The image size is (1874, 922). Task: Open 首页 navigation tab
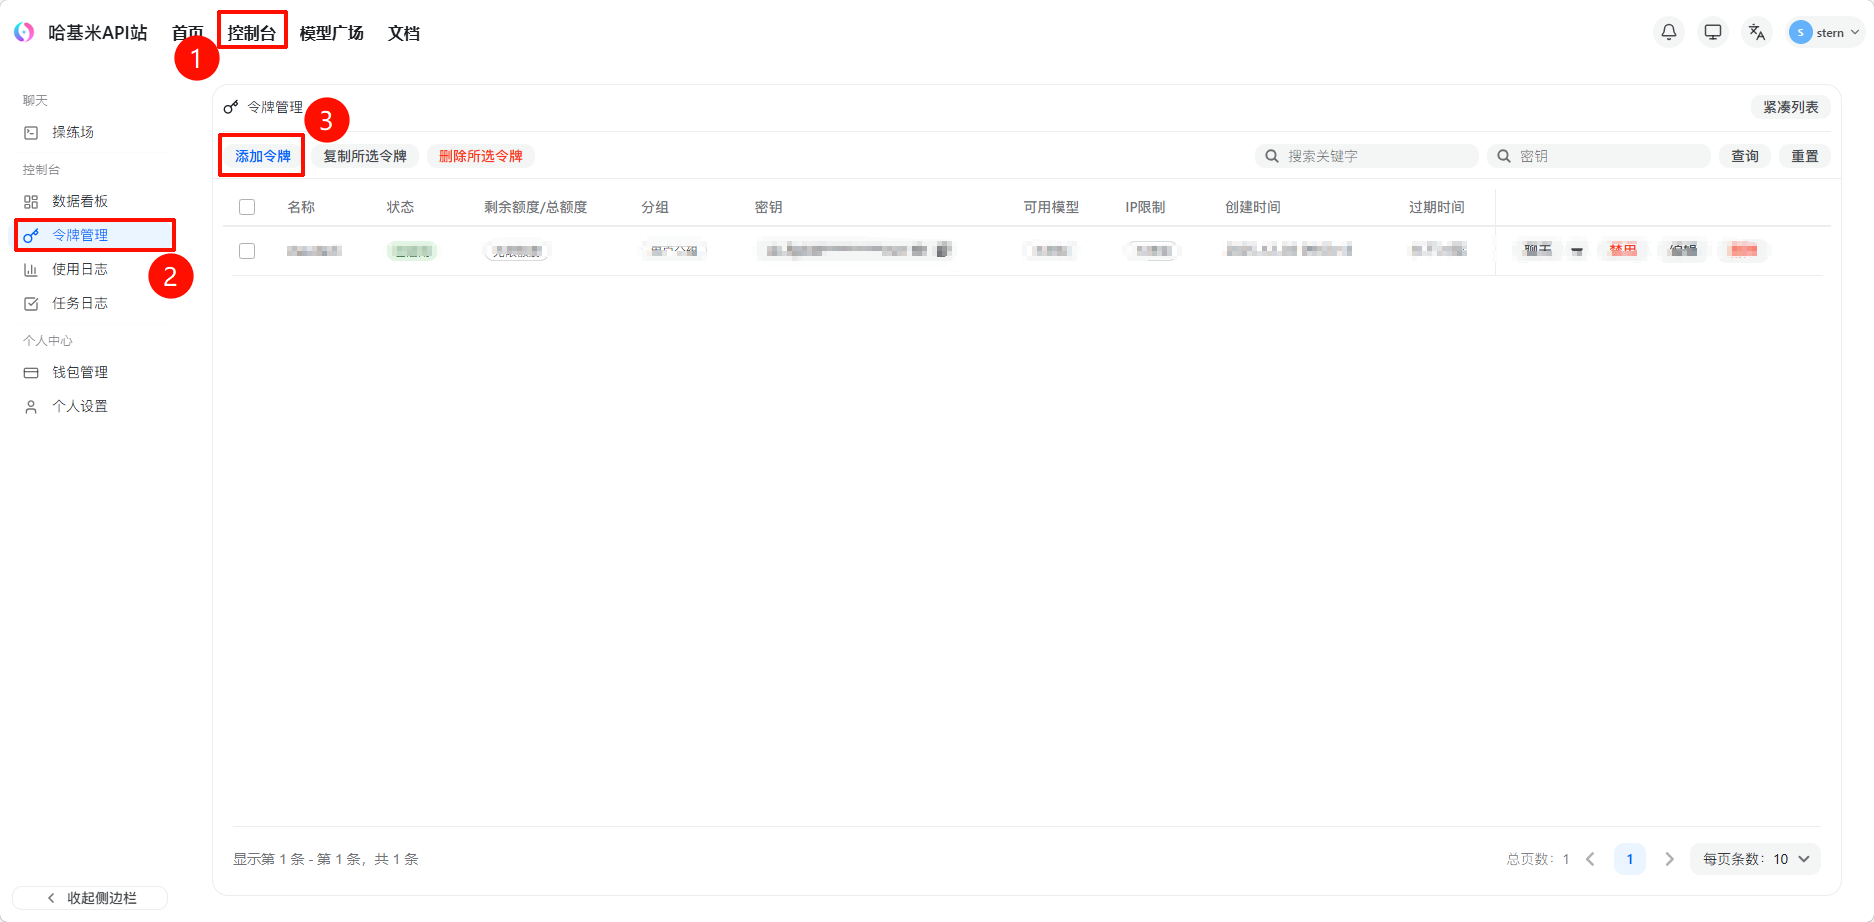pos(188,33)
